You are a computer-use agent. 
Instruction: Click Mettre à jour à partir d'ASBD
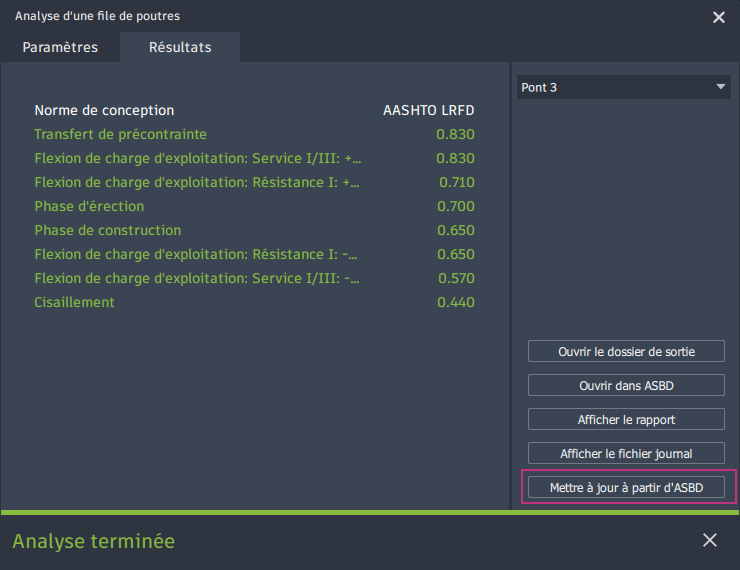click(626, 487)
